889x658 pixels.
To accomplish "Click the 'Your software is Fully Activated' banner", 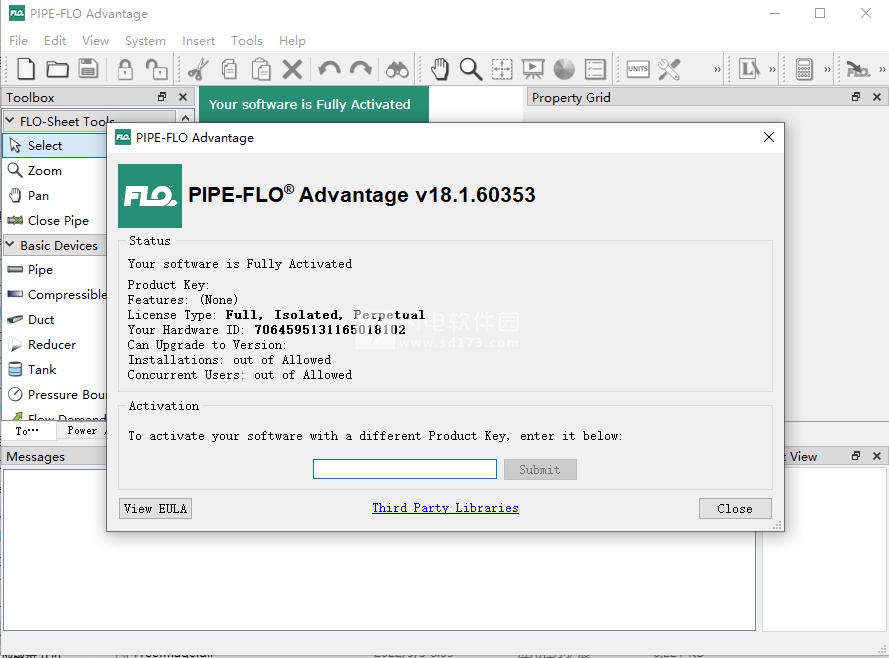I will pos(314,104).
